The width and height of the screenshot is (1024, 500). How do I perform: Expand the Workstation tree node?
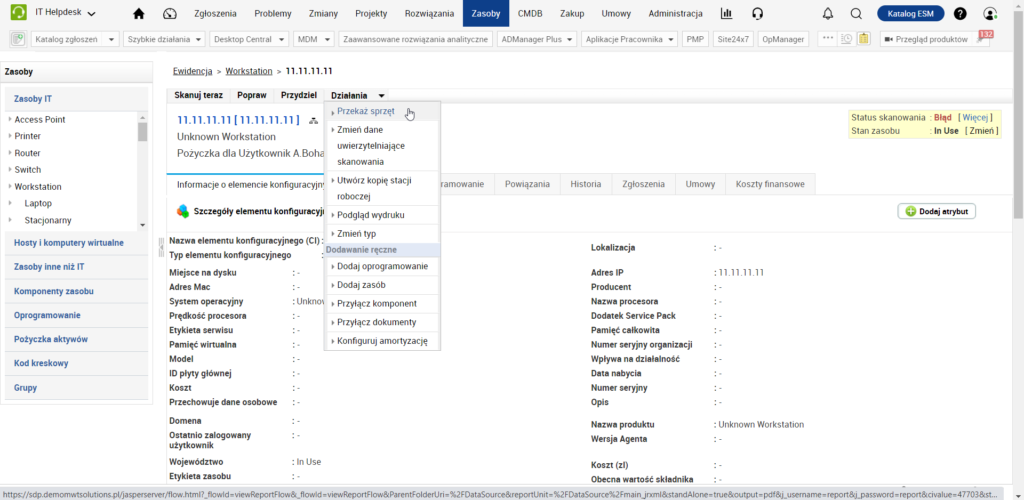(x=10, y=186)
